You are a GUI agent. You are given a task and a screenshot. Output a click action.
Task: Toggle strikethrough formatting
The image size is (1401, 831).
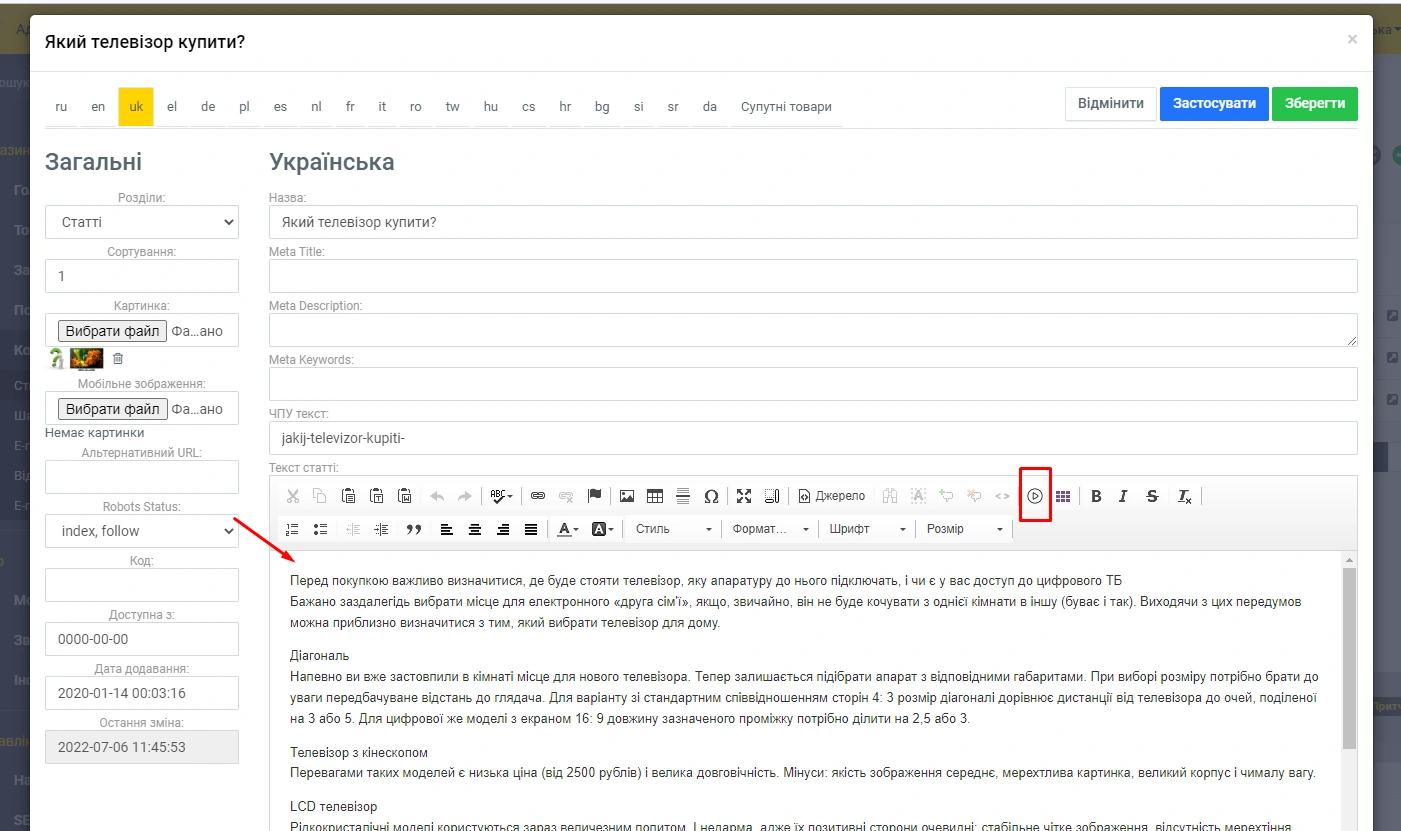click(x=1152, y=496)
